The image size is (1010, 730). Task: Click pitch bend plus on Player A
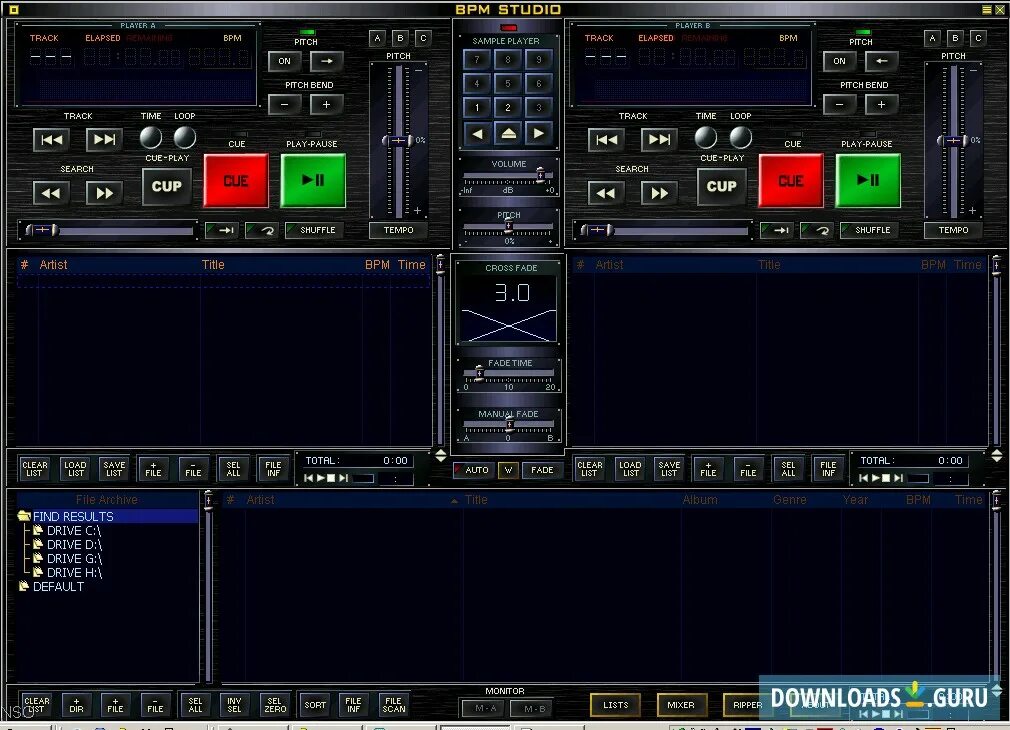327,104
